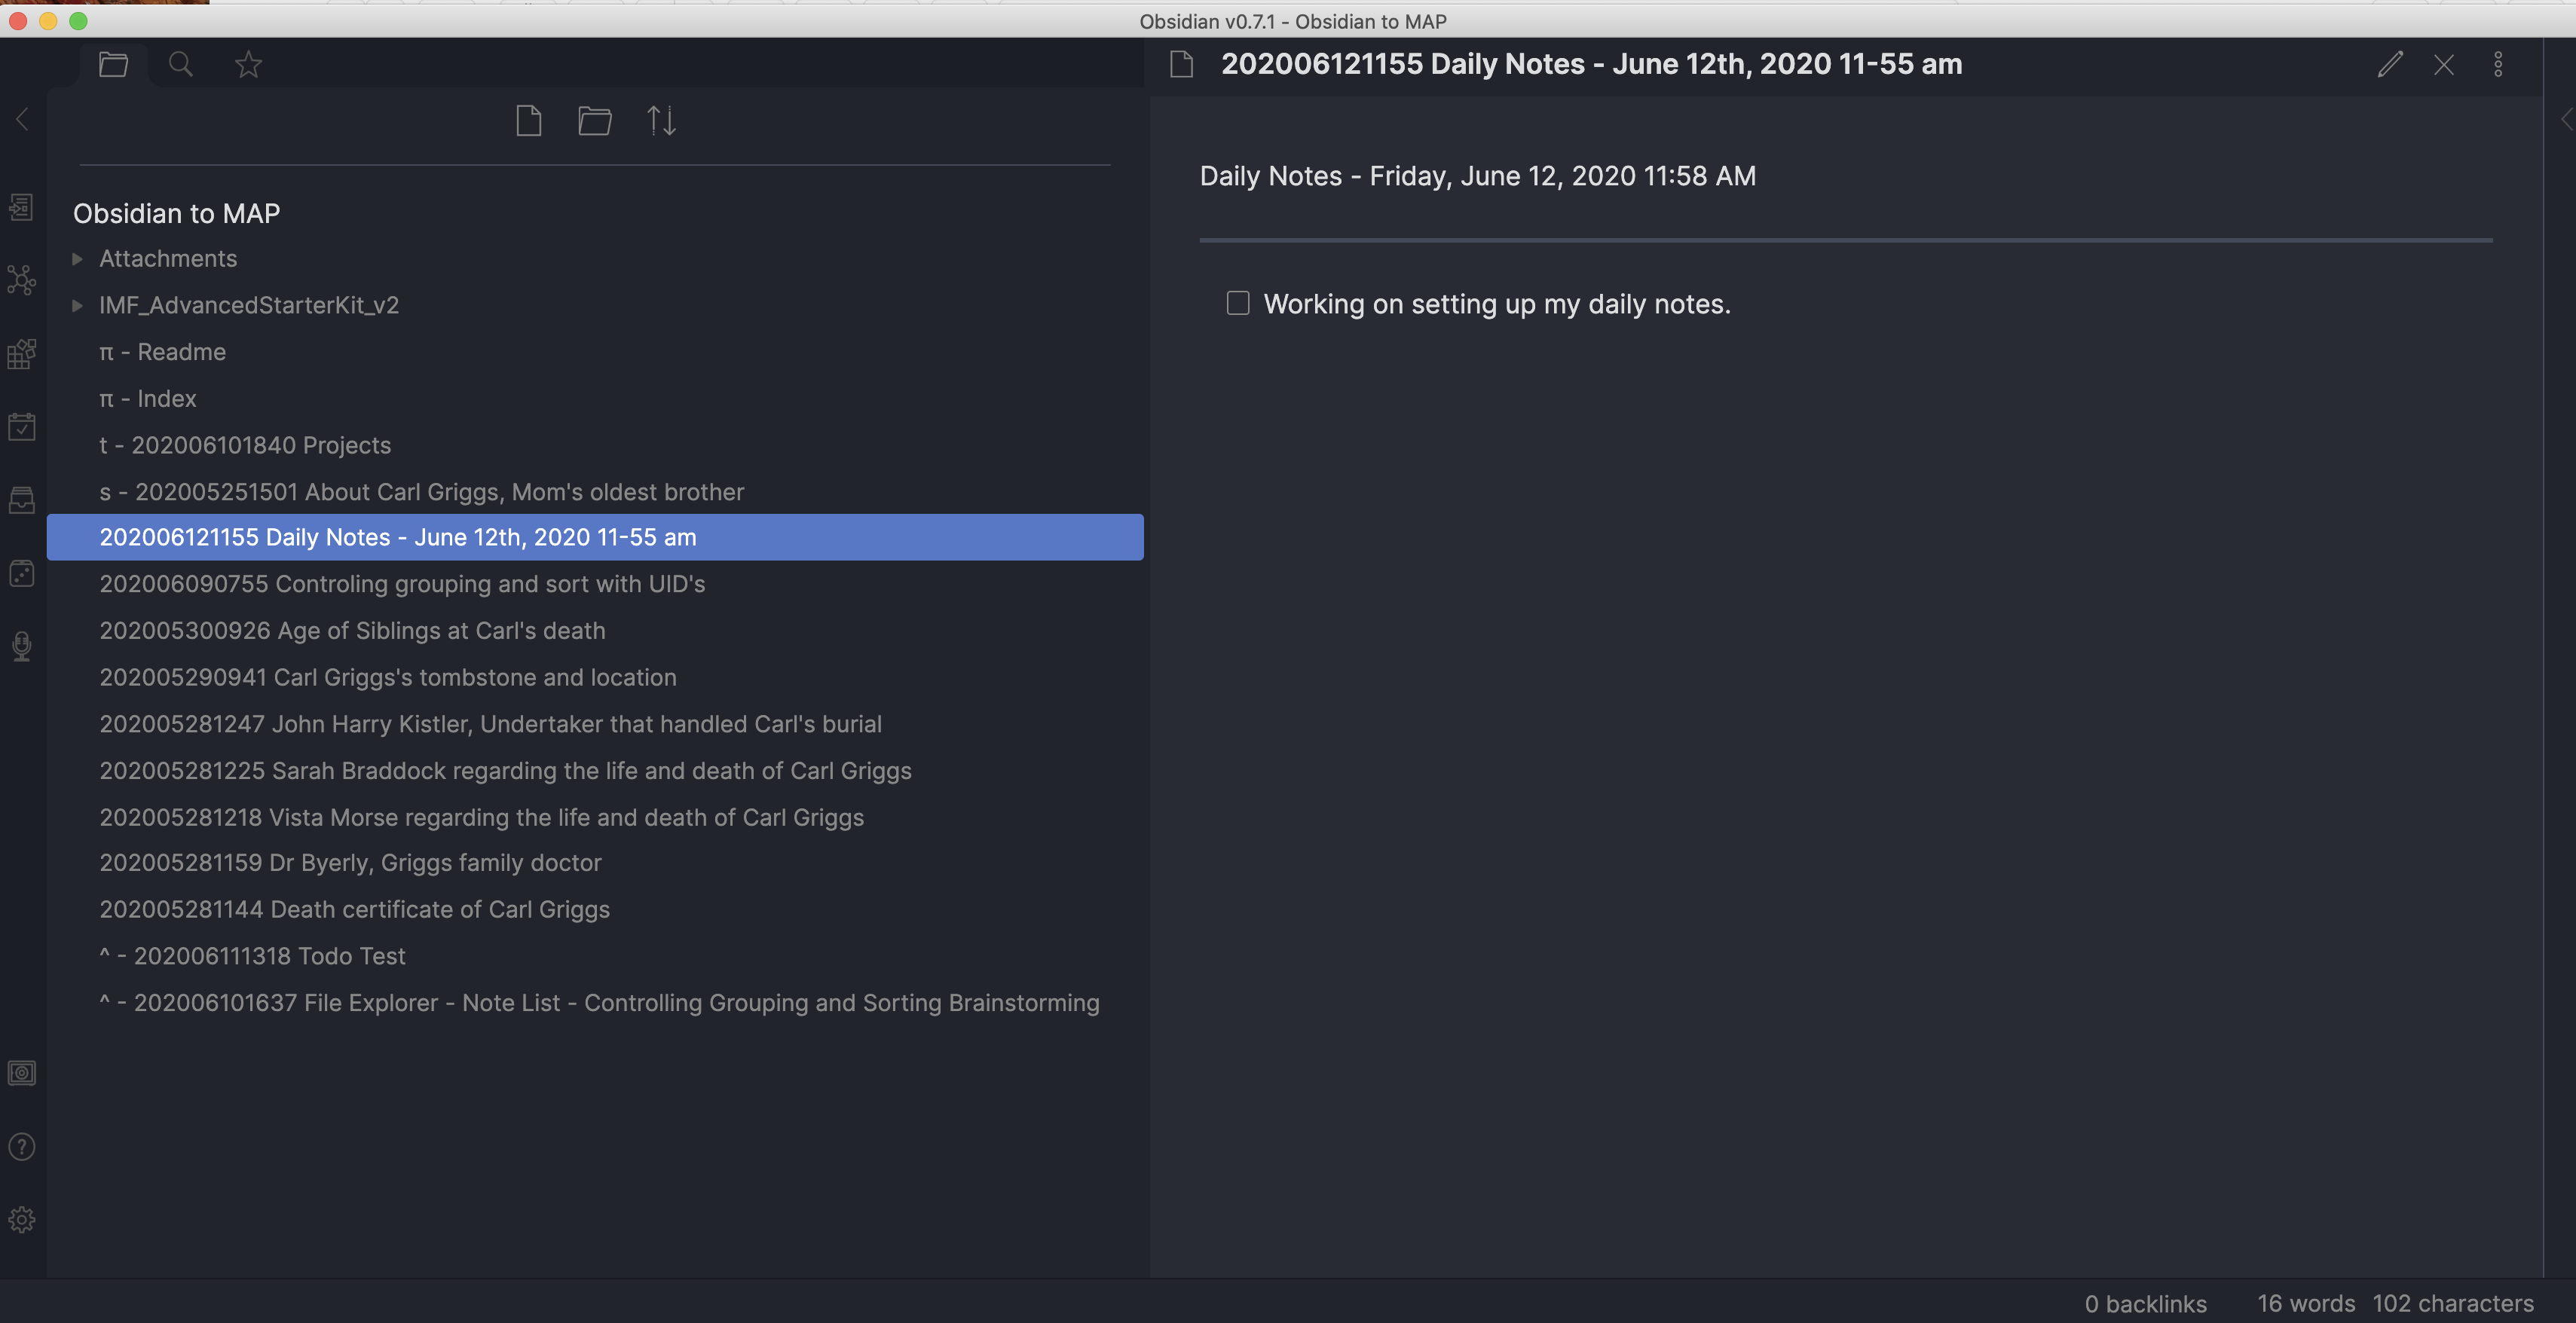
Task: Open '202005281144 Death certificate of Carl Griggs'
Action: coord(355,909)
